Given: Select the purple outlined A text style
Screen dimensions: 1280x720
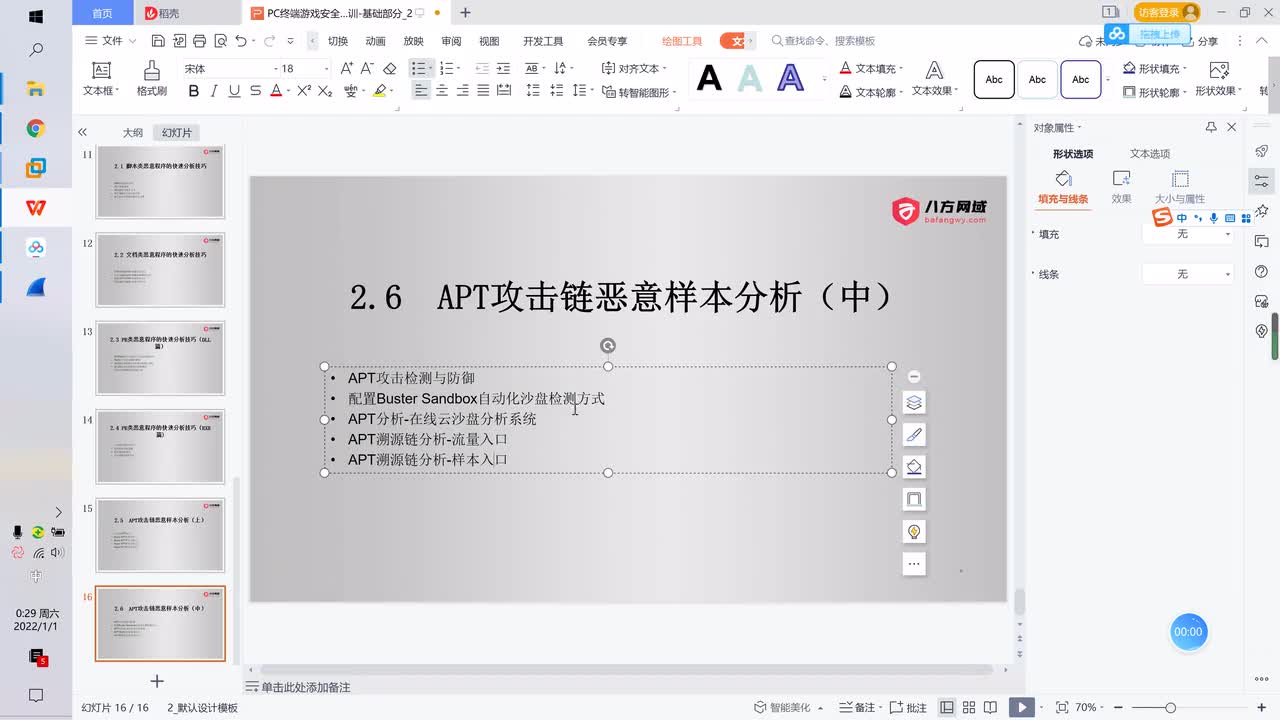Looking at the screenshot, I should (790, 78).
